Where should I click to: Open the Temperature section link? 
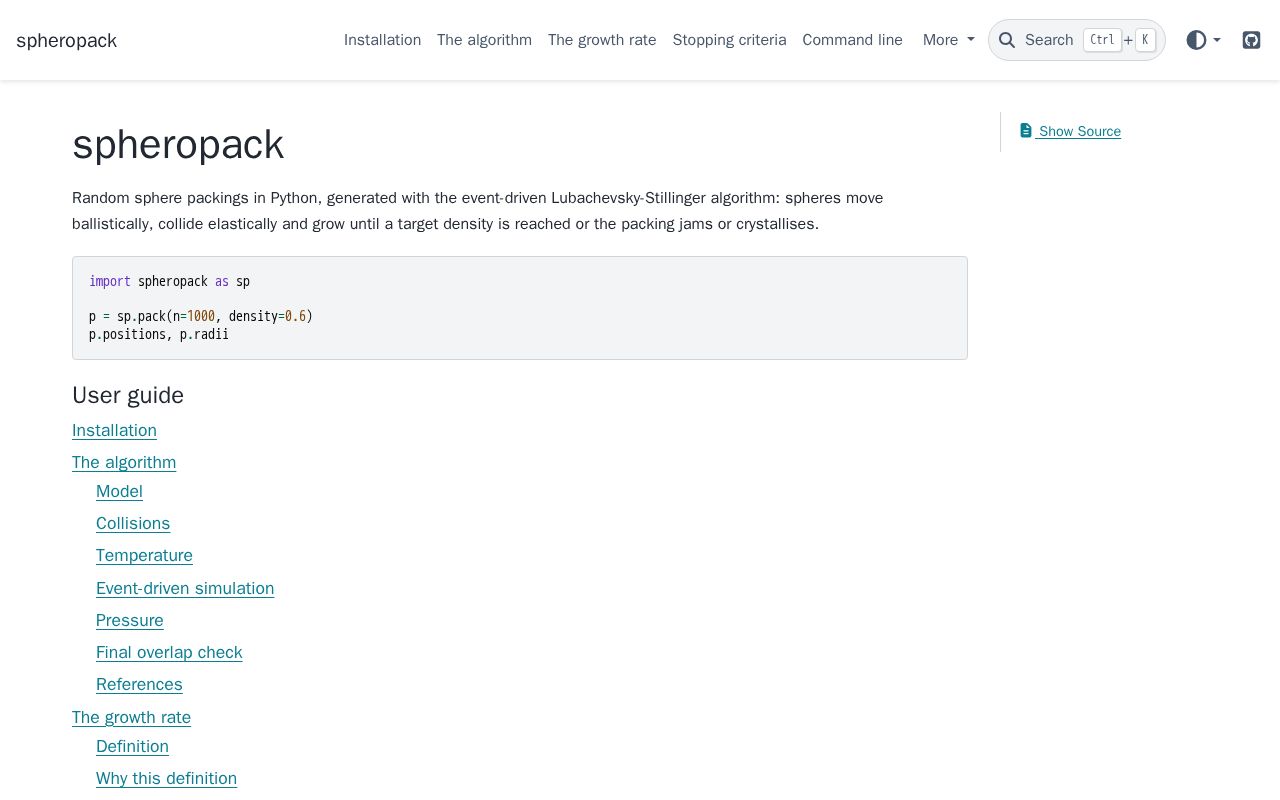coord(144,555)
